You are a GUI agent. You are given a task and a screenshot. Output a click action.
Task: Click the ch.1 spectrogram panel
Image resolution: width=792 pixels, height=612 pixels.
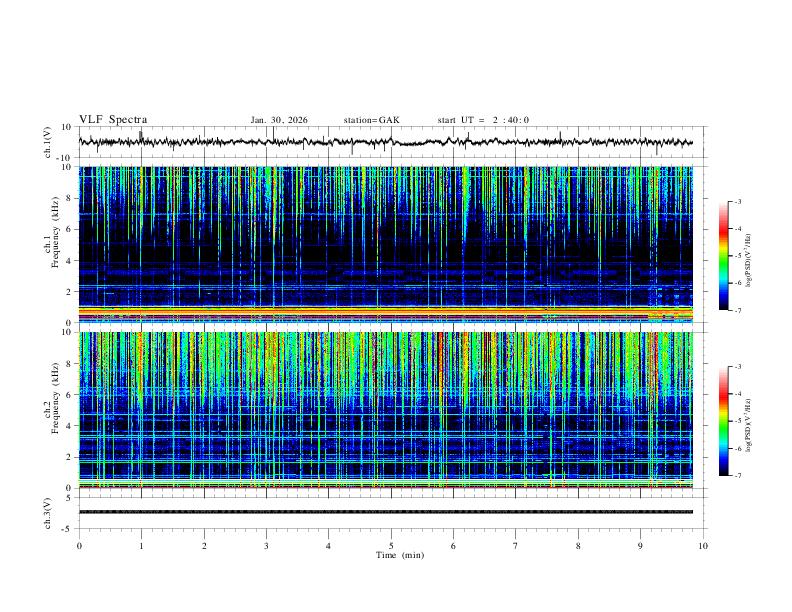386,244
